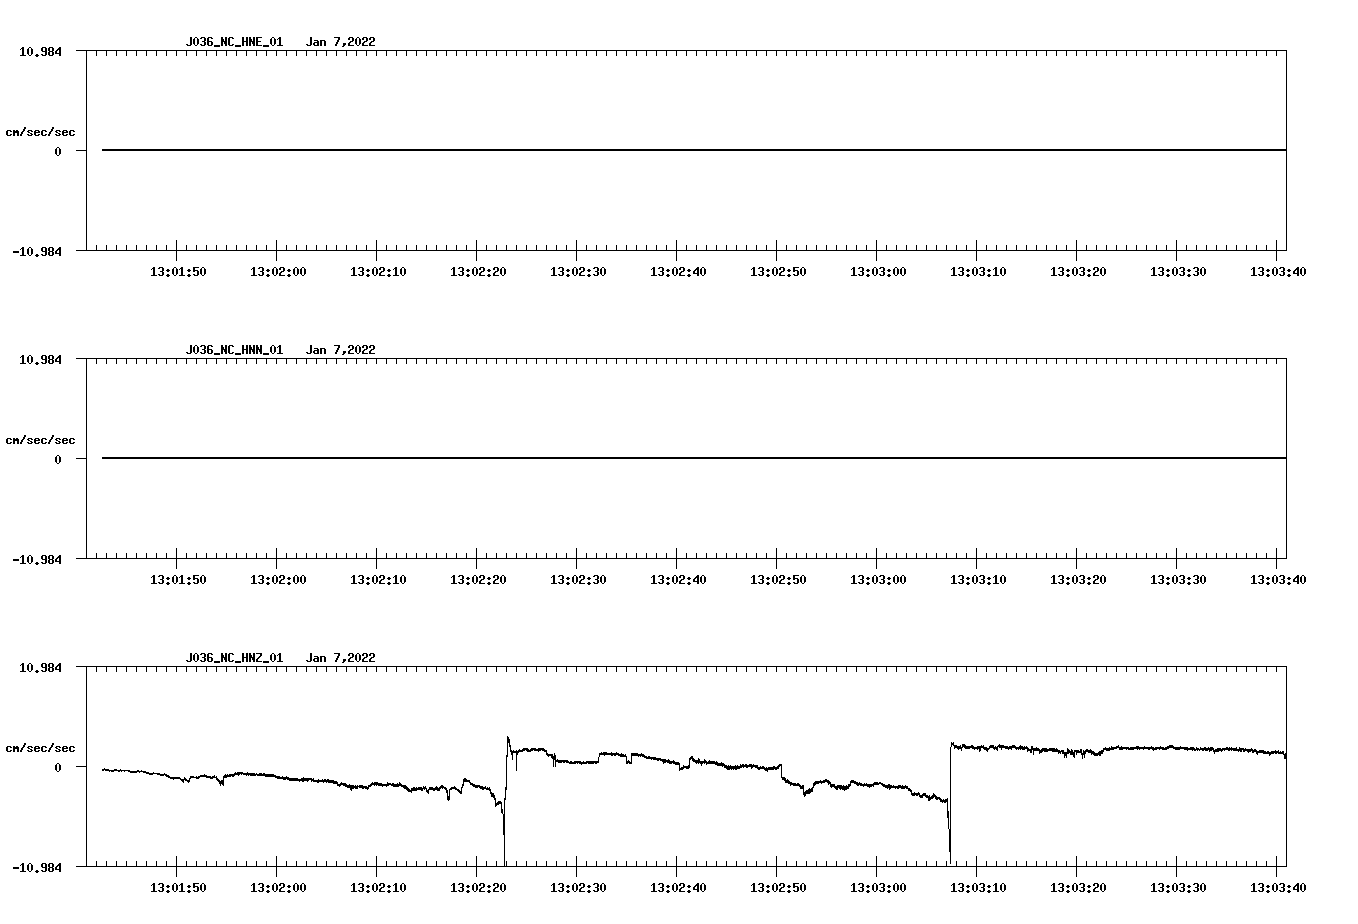
Task: Click the 0 axis value on HNZ plot
Action: pyautogui.click(x=58, y=768)
